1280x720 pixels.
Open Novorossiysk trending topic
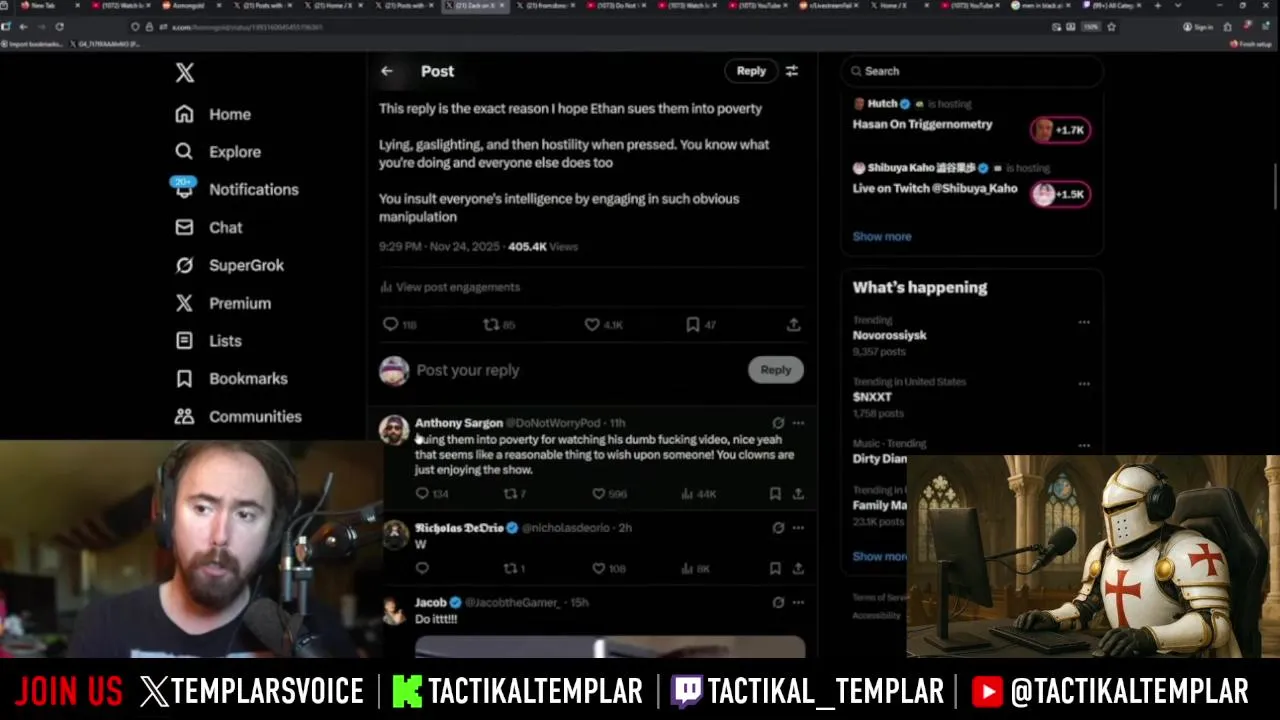point(890,335)
